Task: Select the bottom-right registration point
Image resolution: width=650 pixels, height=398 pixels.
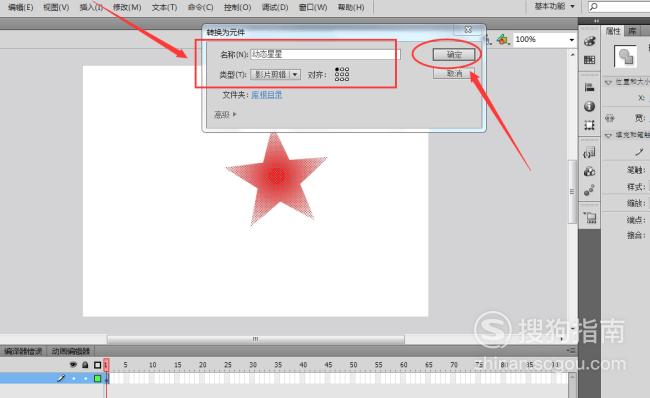Action: click(x=347, y=78)
